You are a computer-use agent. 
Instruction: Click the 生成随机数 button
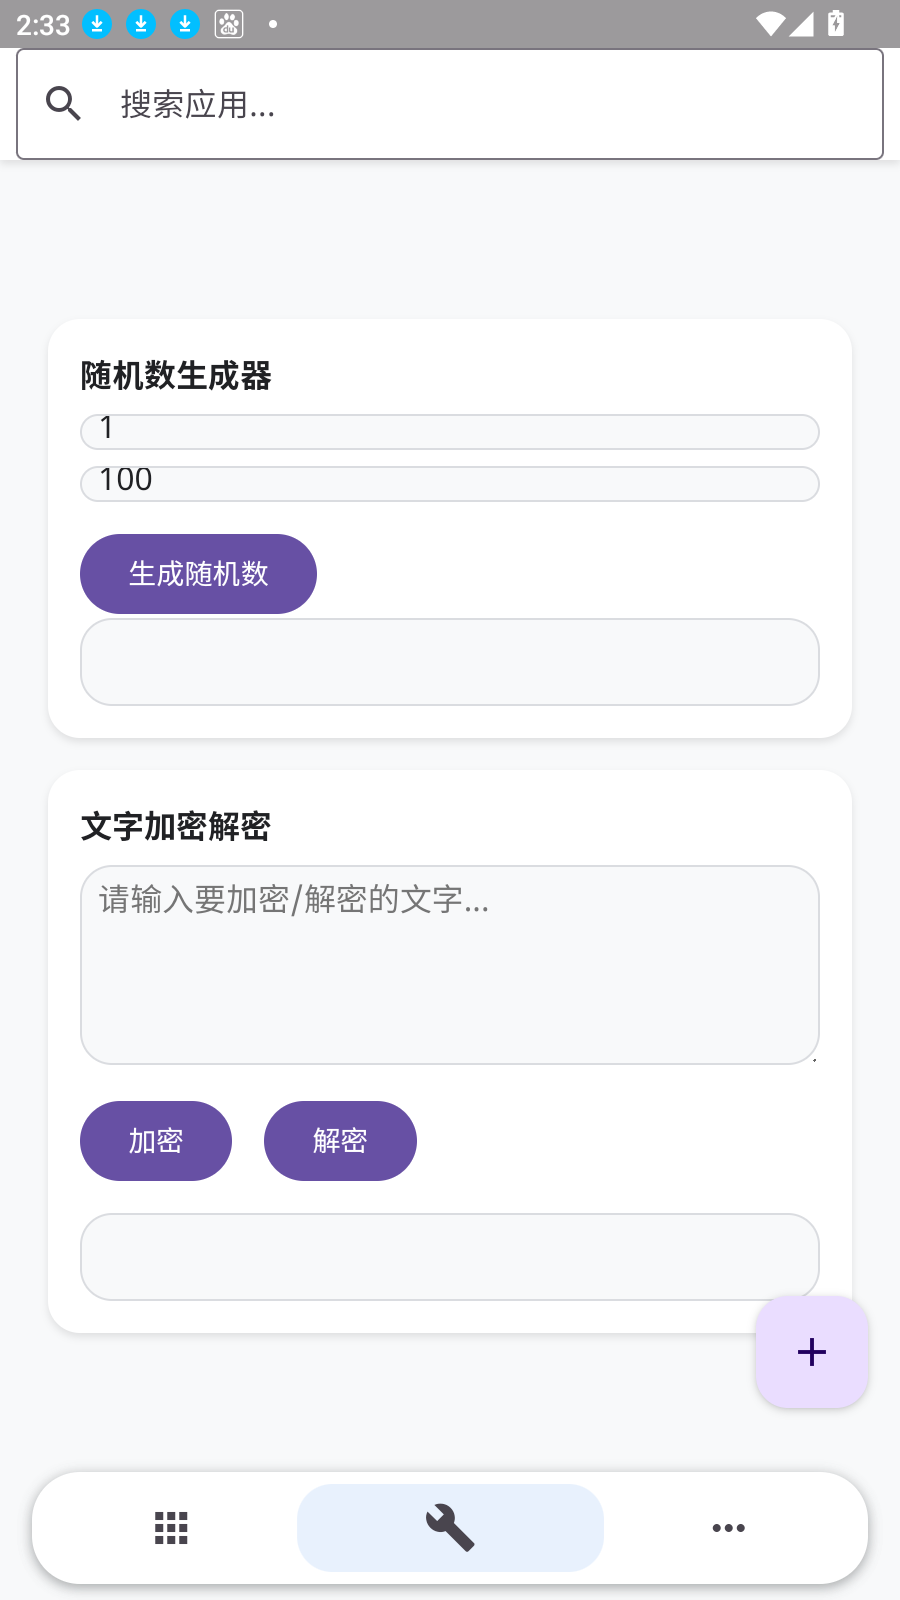(x=198, y=574)
